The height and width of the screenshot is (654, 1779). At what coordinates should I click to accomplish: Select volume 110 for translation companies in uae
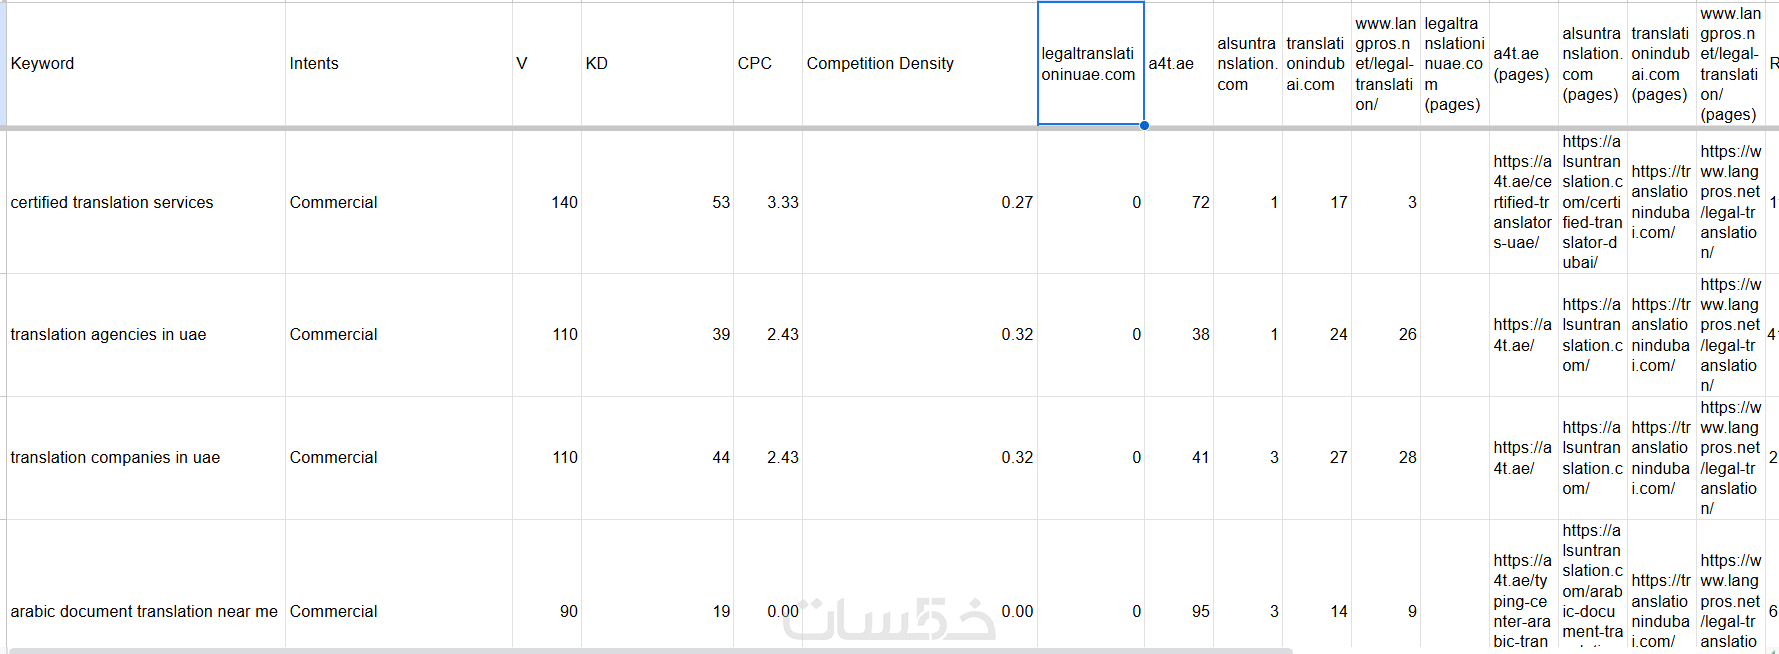point(546,458)
